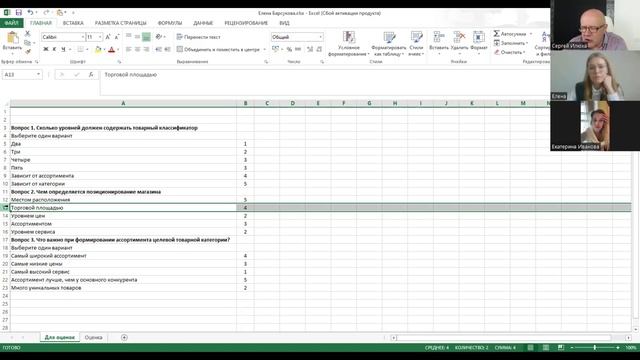640x360 pixels.
Task: Click the text orientation icon
Action: [159, 37]
